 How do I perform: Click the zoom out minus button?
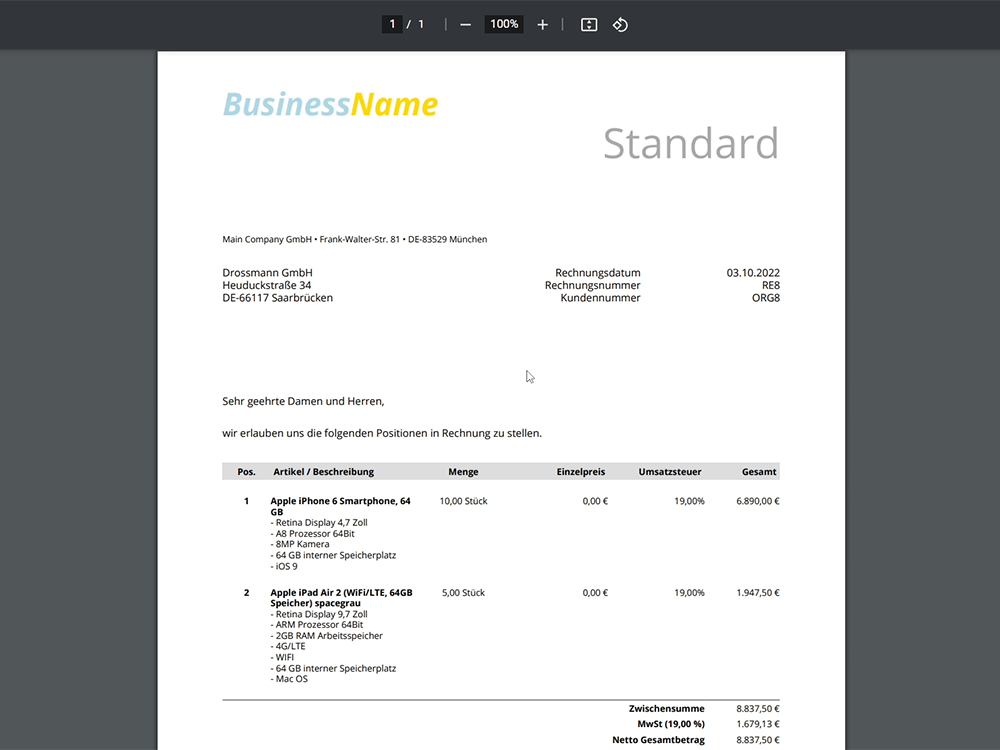click(465, 24)
